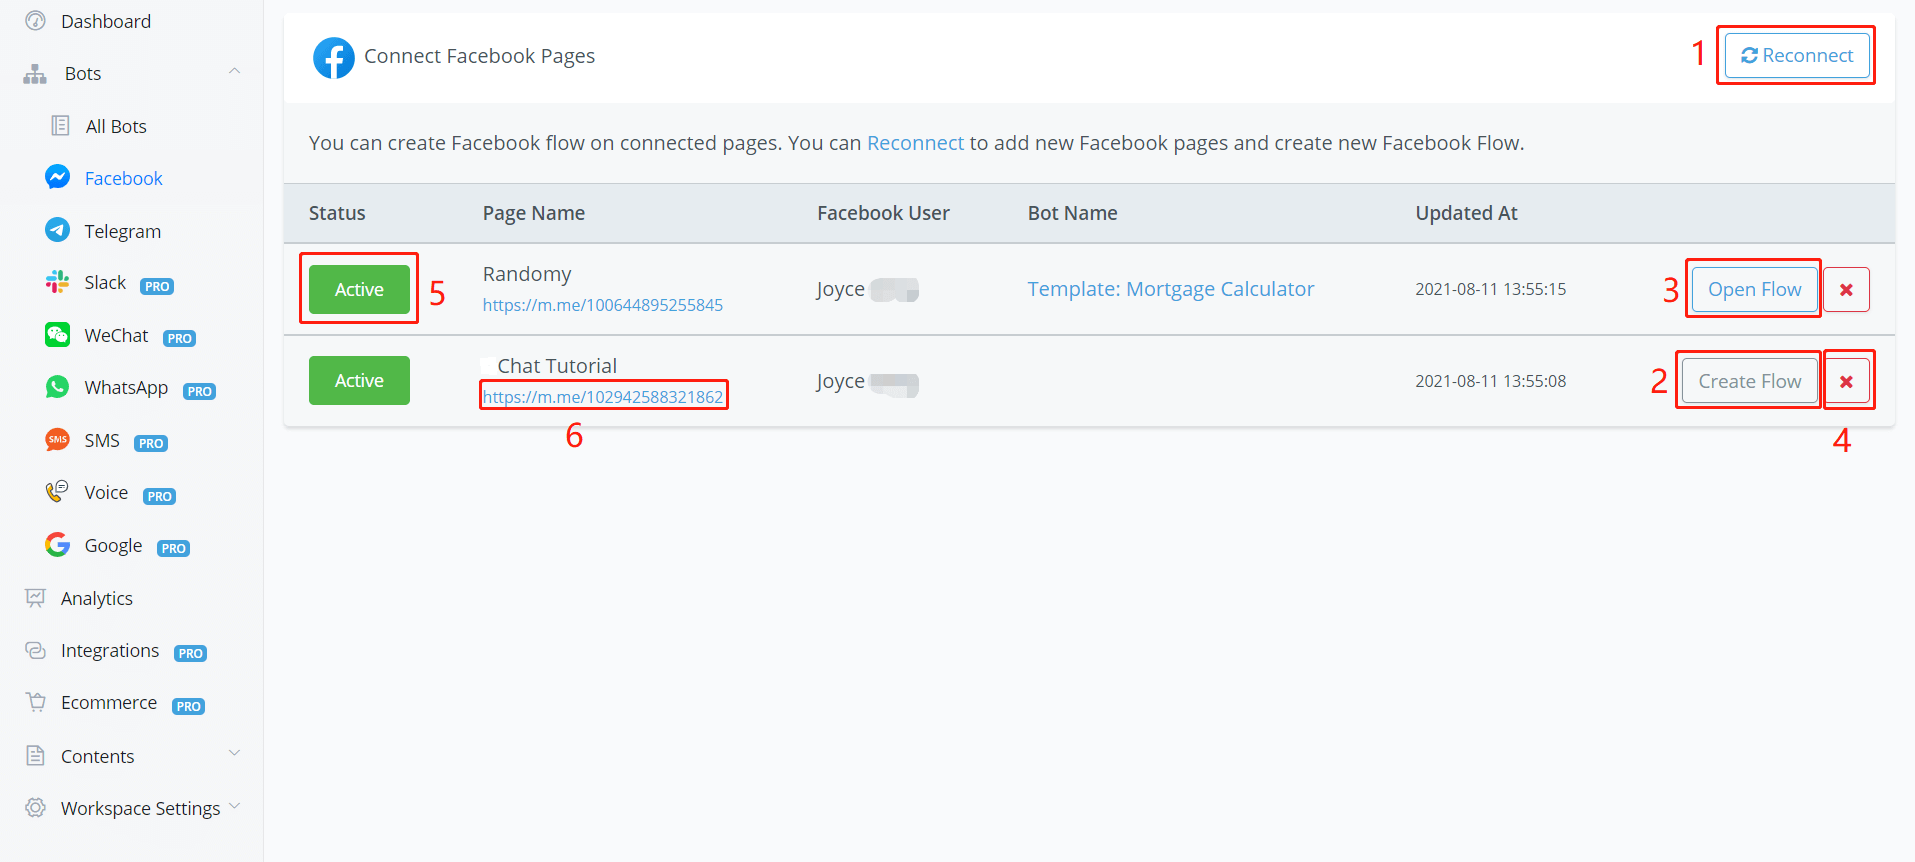1915x862 pixels.
Task: Click the large Facebook logo in header
Action: tap(334, 58)
